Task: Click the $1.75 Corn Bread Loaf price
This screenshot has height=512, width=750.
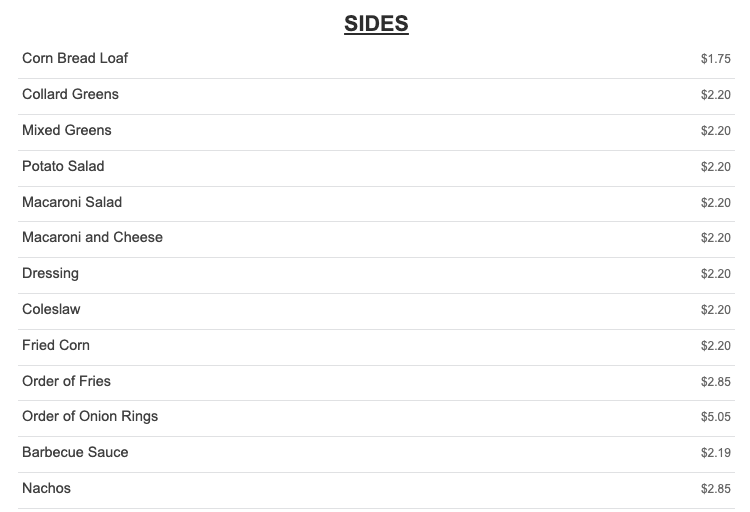Action: (716, 59)
